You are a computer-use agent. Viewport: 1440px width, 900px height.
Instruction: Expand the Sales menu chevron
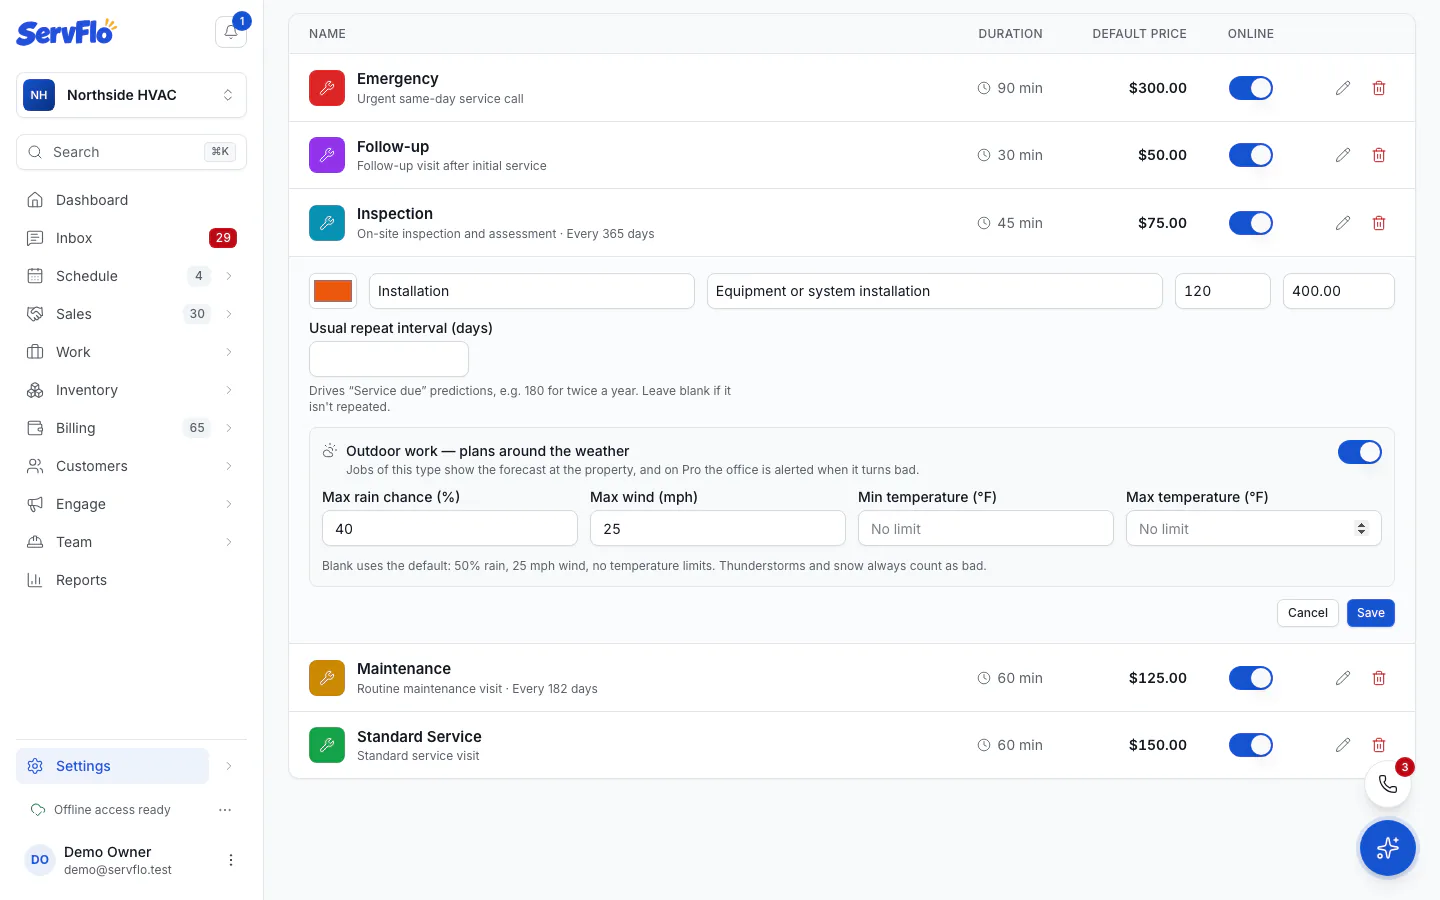click(229, 314)
